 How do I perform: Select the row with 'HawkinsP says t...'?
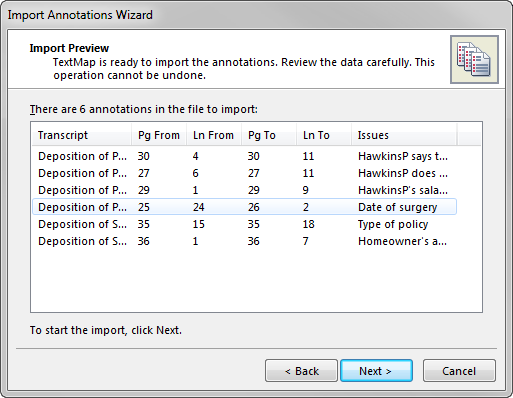[x=244, y=156]
